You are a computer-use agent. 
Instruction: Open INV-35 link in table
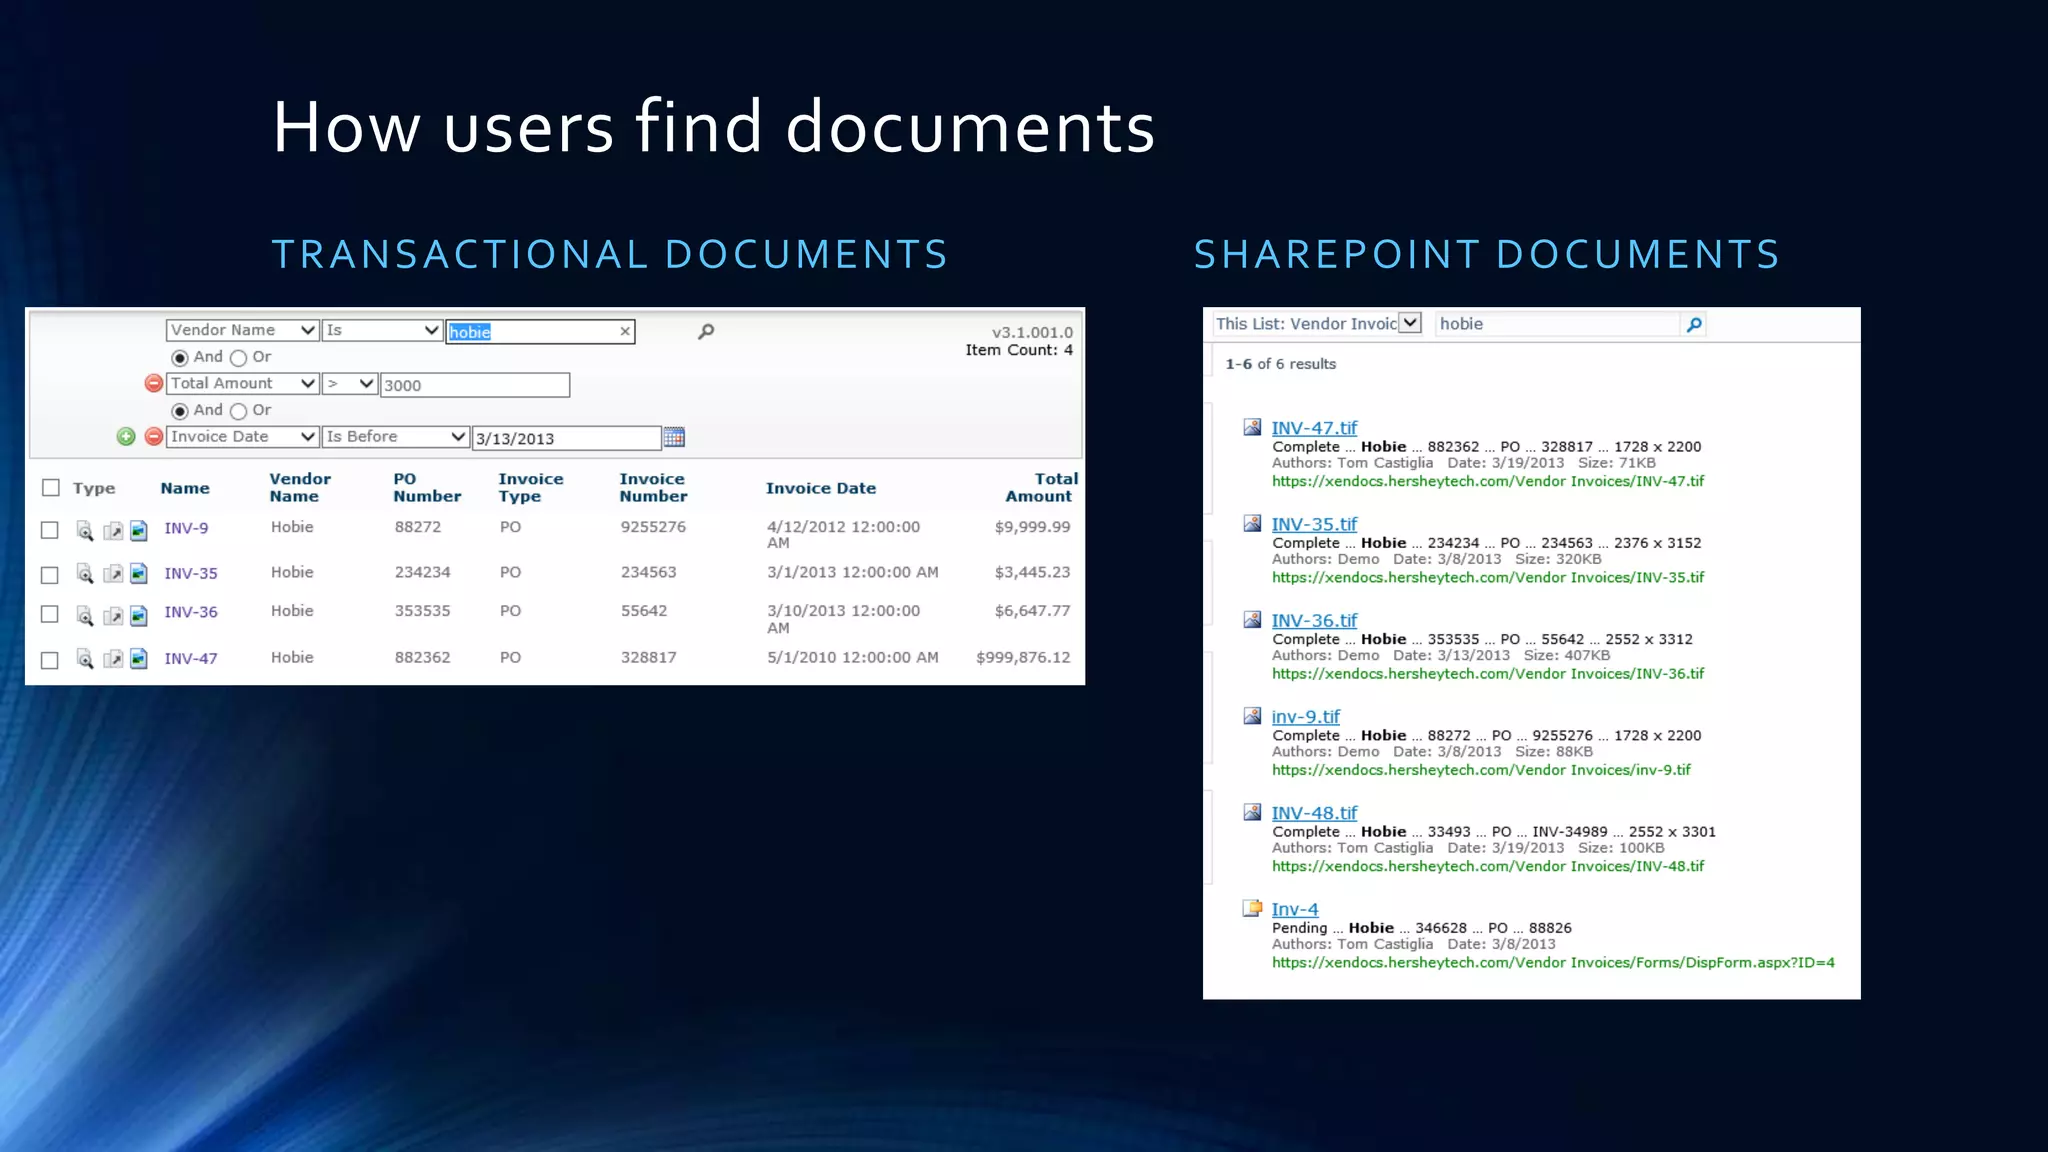click(191, 573)
